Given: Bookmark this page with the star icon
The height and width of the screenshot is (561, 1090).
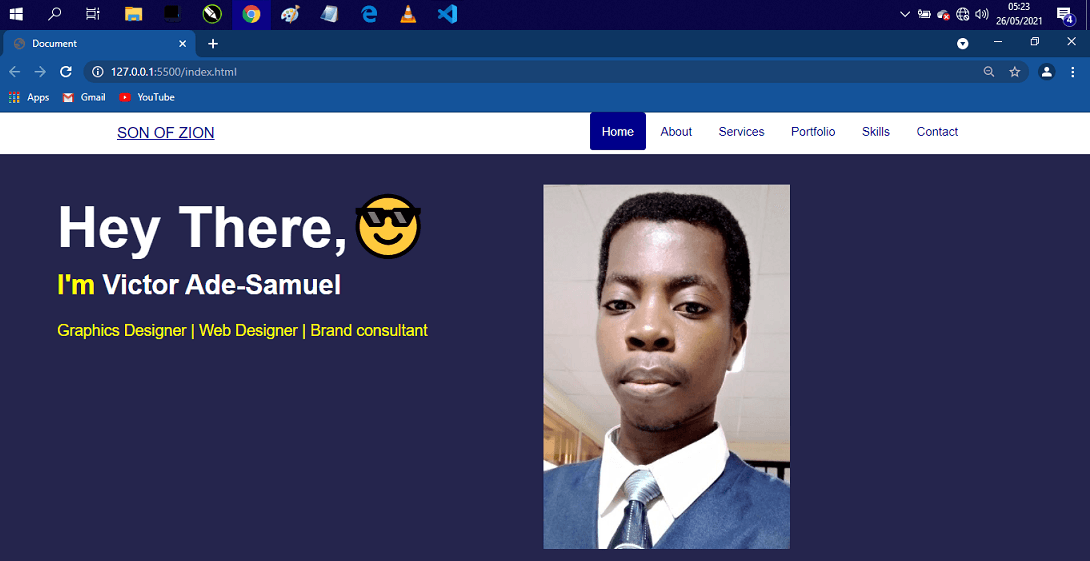Looking at the screenshot, I should coord(1014,72).
